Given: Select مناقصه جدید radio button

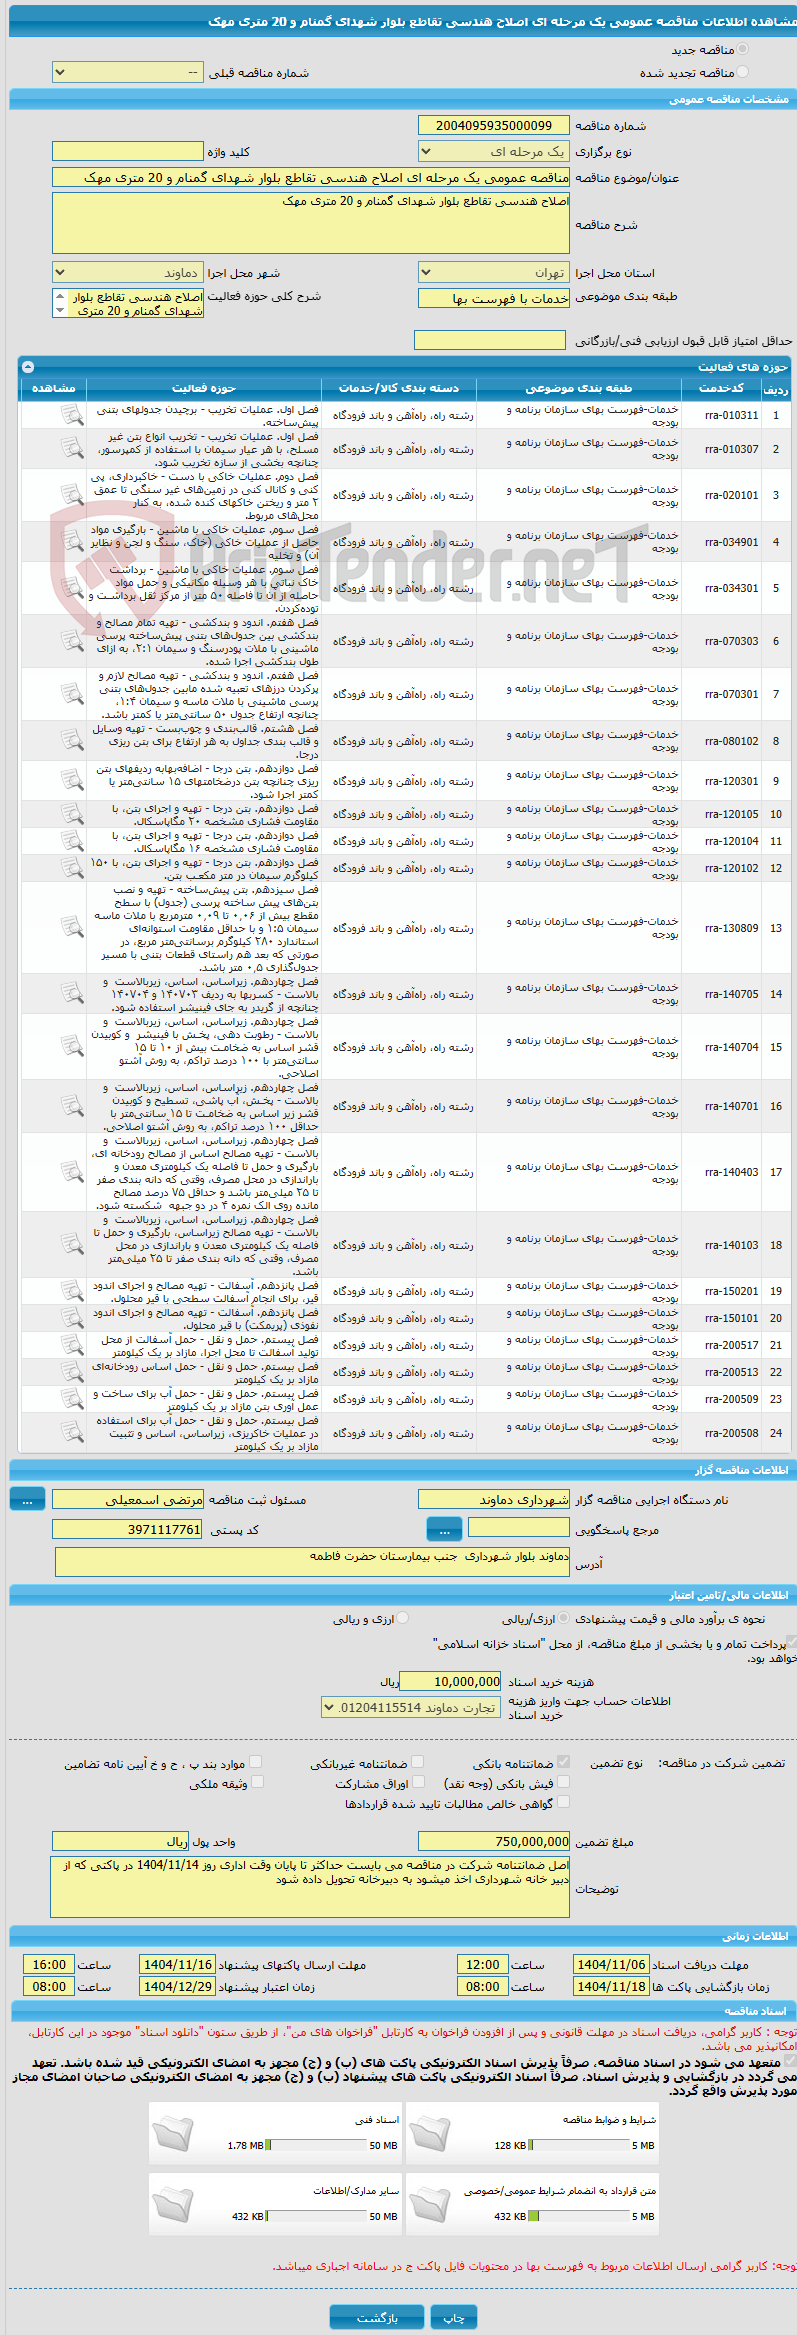Looking at the screenshot, I should click(742, 49).
